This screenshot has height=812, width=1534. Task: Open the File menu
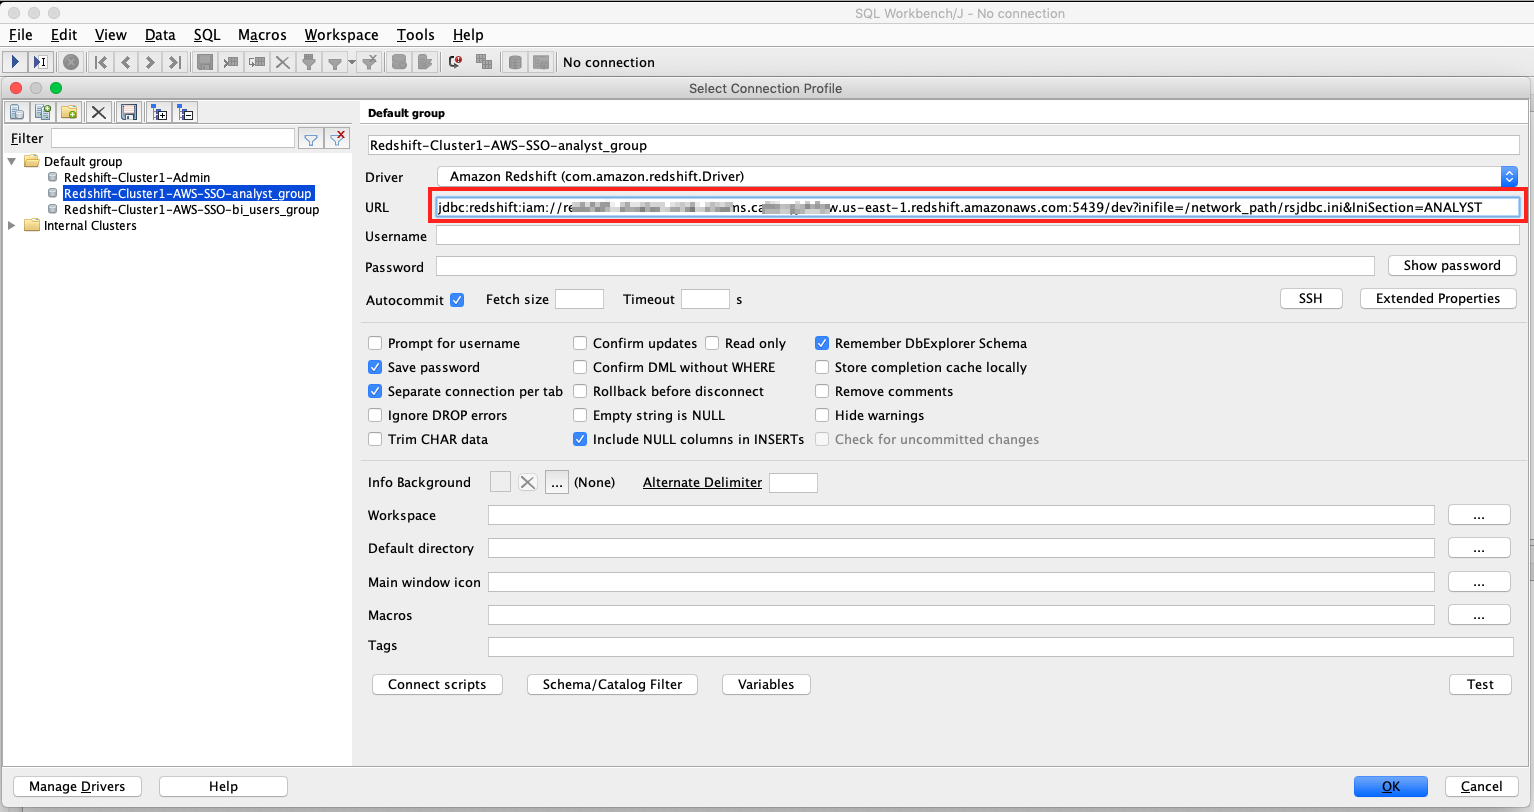point(20,35)
